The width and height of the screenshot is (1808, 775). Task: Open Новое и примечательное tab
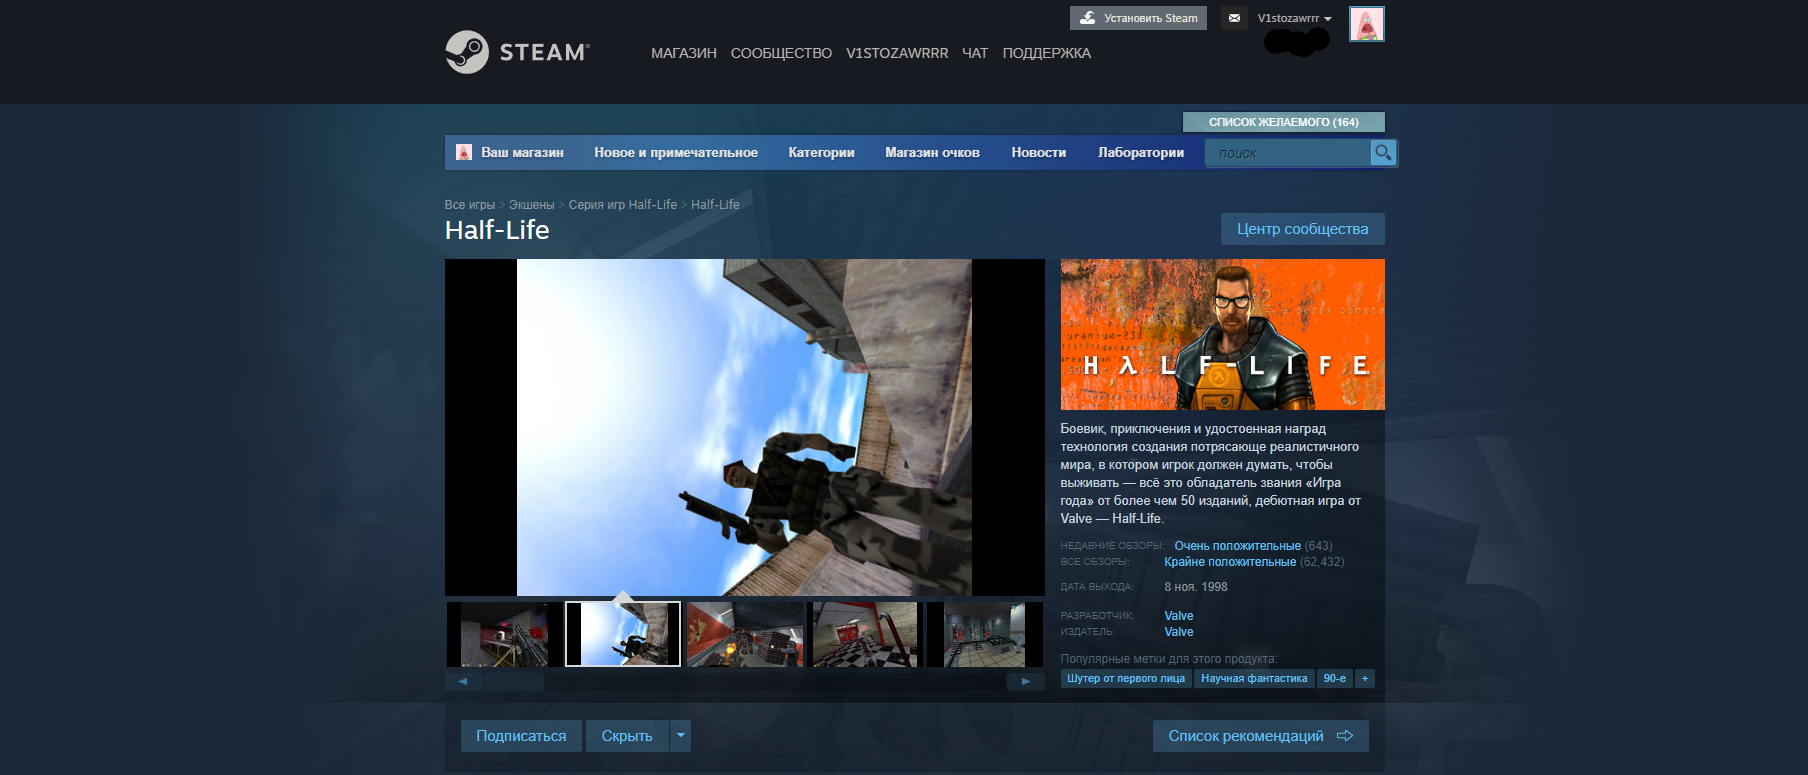(x=676, y=152)
